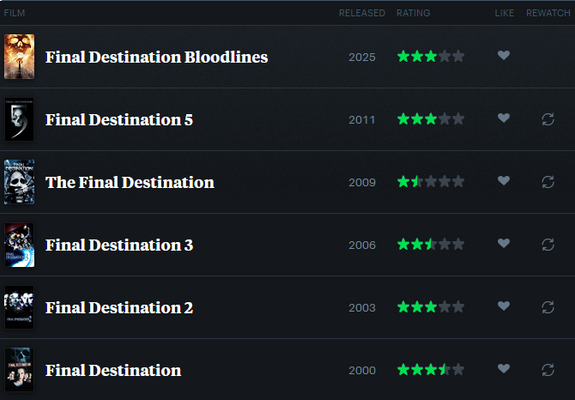Toggle the like heart for Final Destination Bloodlines
This screenshot has width=575, height=400.
pos(503,55)
